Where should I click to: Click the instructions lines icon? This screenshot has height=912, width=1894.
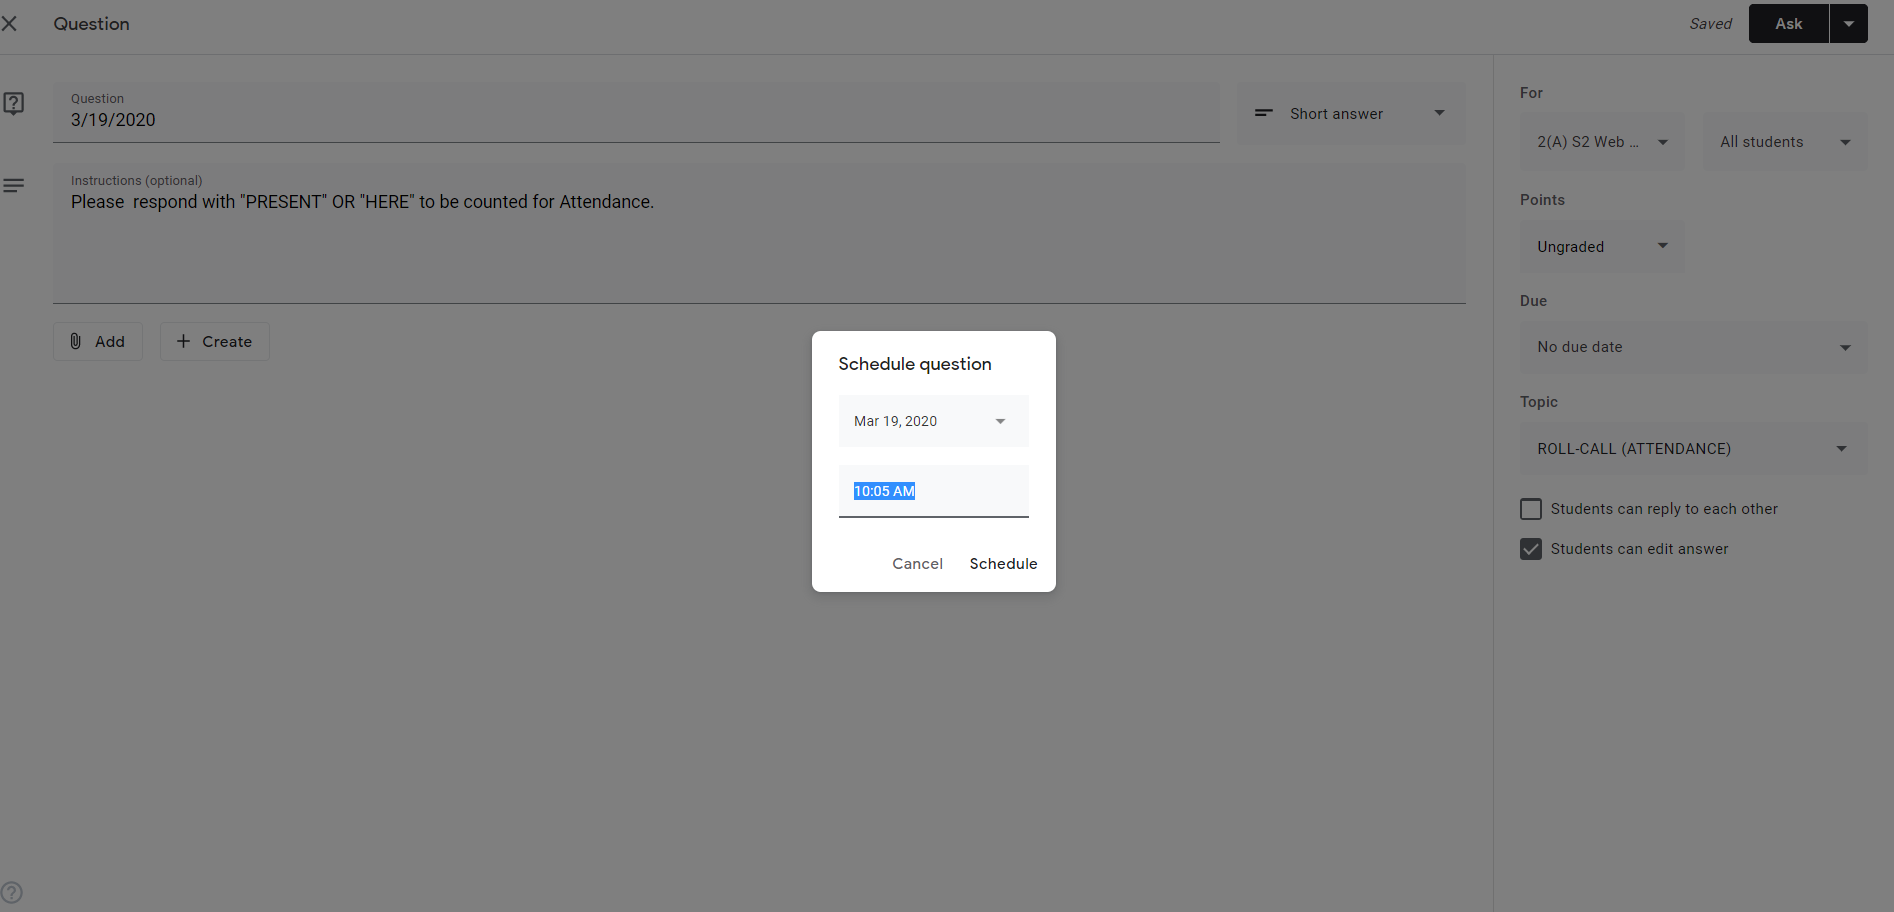pyautogui.click(x=14, y=186)
